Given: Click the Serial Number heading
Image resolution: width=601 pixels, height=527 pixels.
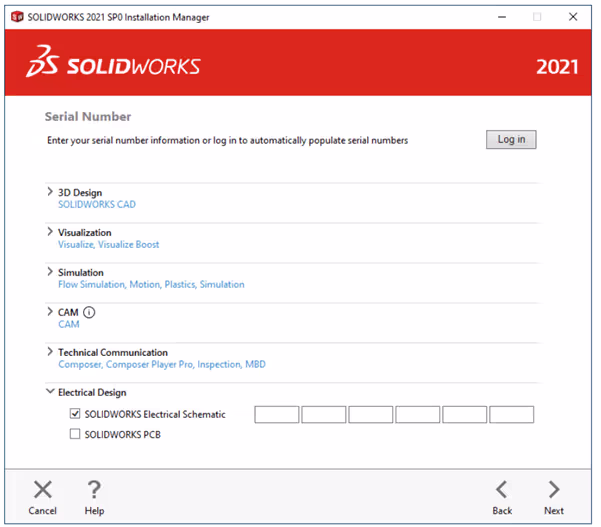Looking at the screenshot, I should (x=88, y=117).
